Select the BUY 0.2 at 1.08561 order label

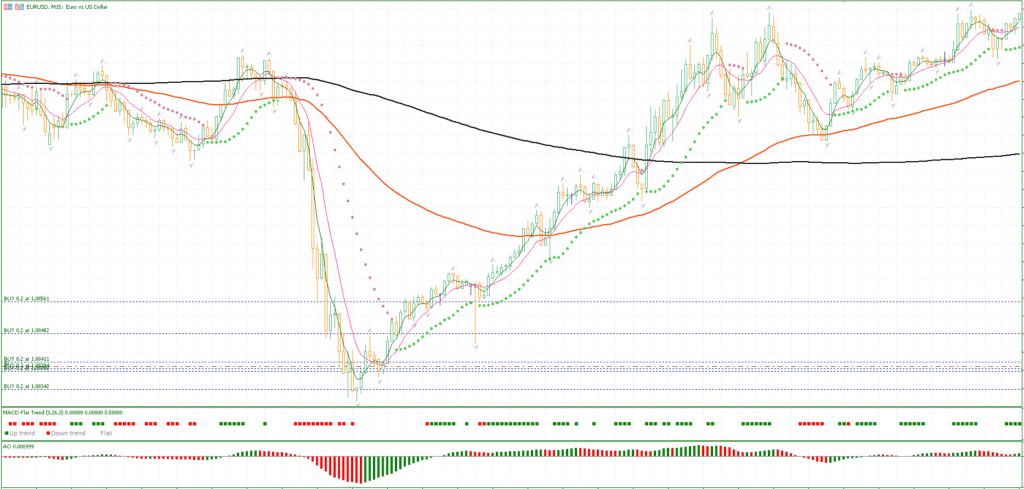[27, 298]
